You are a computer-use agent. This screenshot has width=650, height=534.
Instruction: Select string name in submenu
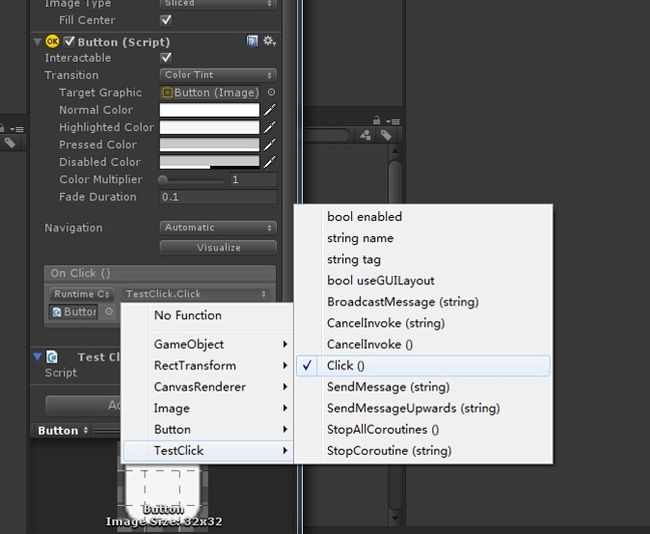click(423, 238)
